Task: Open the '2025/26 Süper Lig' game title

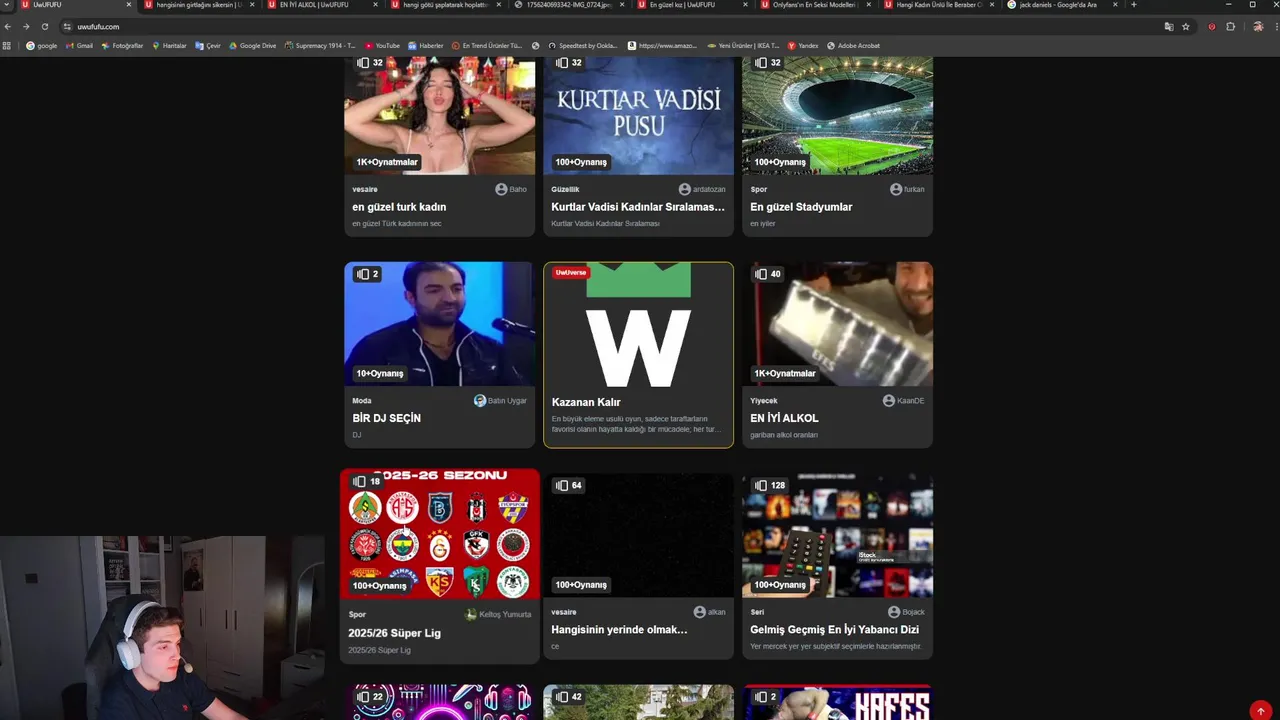Action: 394,633
